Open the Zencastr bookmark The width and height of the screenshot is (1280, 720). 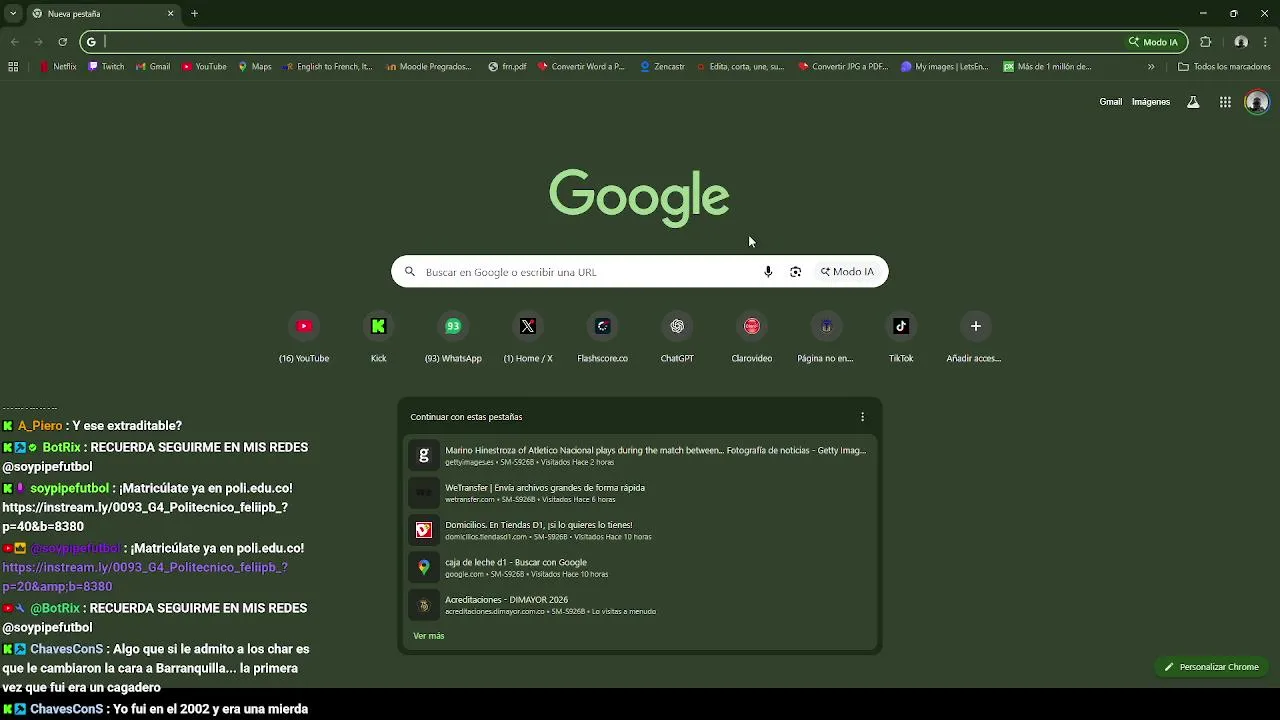point(663,67)
